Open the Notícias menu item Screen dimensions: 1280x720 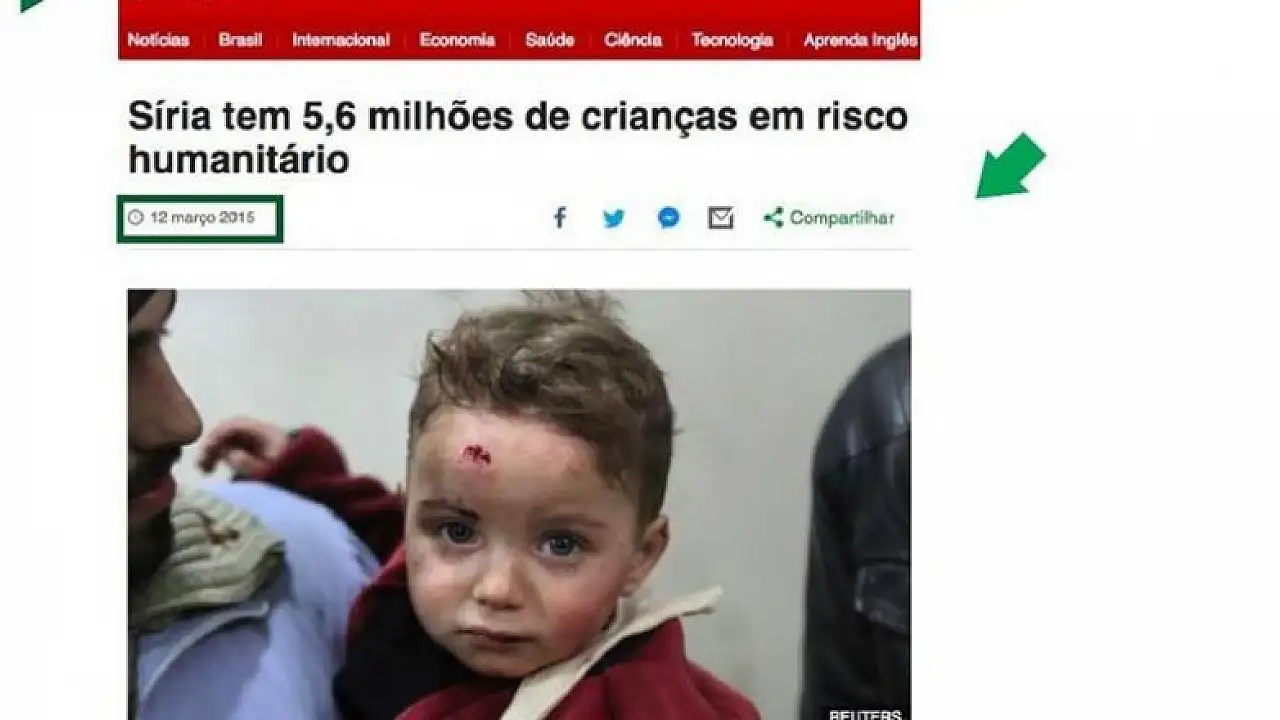(x=158, y=40)
